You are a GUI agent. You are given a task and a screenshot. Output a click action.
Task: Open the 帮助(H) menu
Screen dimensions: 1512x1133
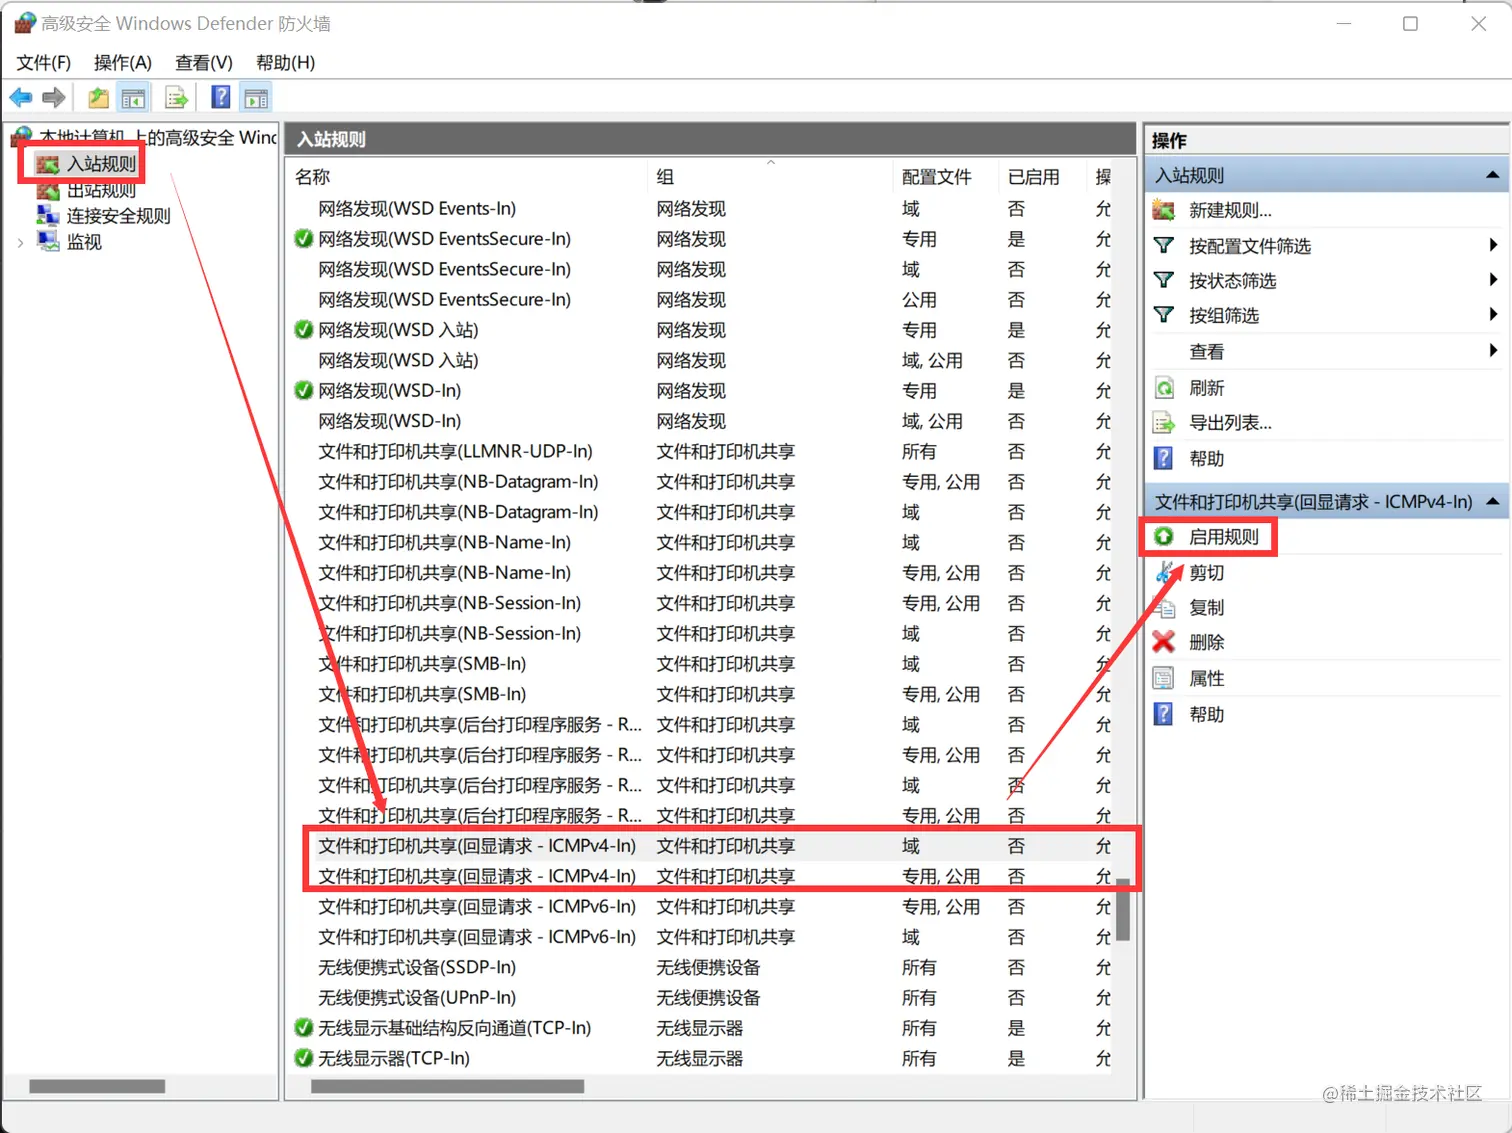coord(286,62)
